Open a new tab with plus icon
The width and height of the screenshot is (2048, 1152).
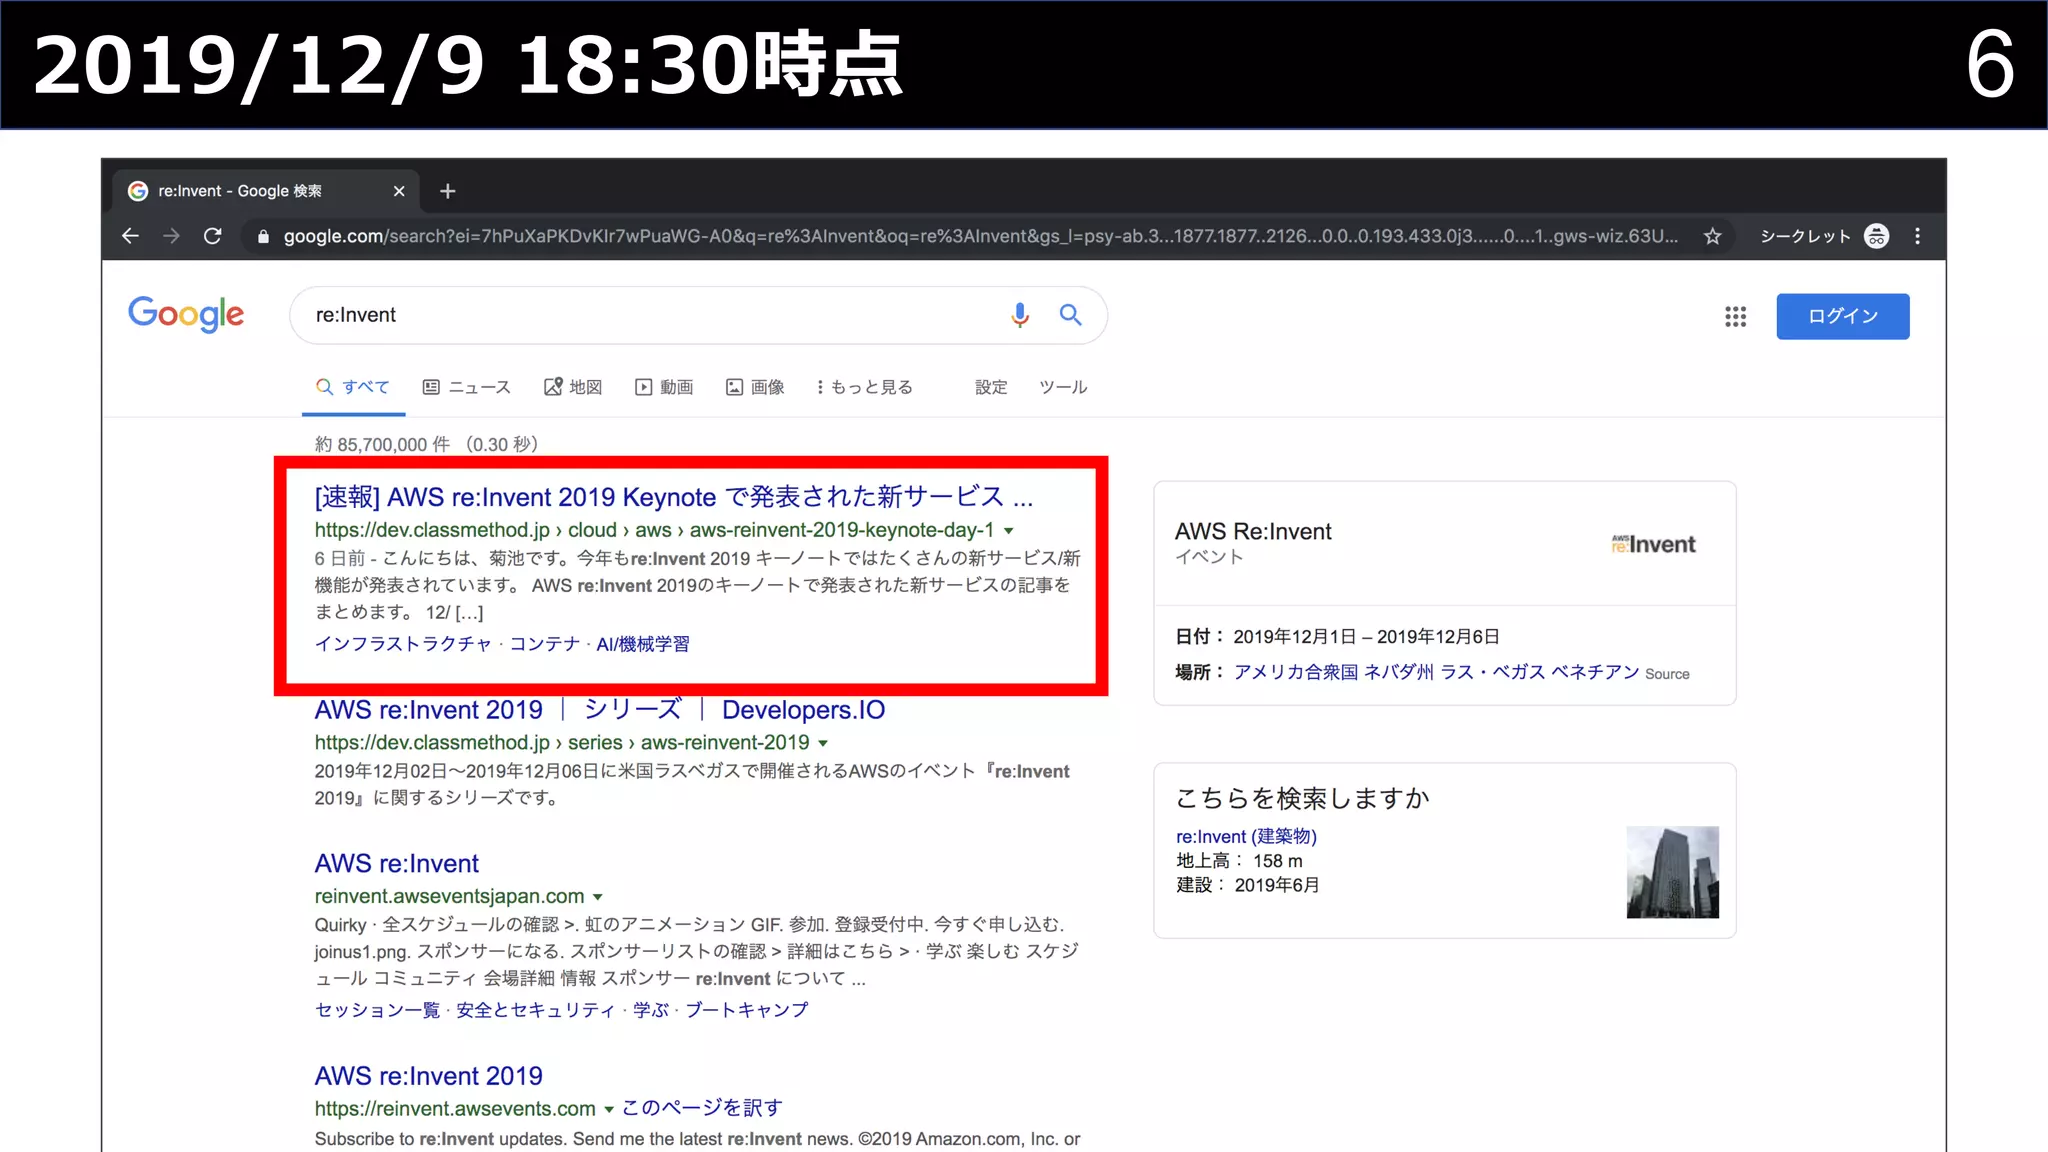pyautogui.click(x=448, y=191)
